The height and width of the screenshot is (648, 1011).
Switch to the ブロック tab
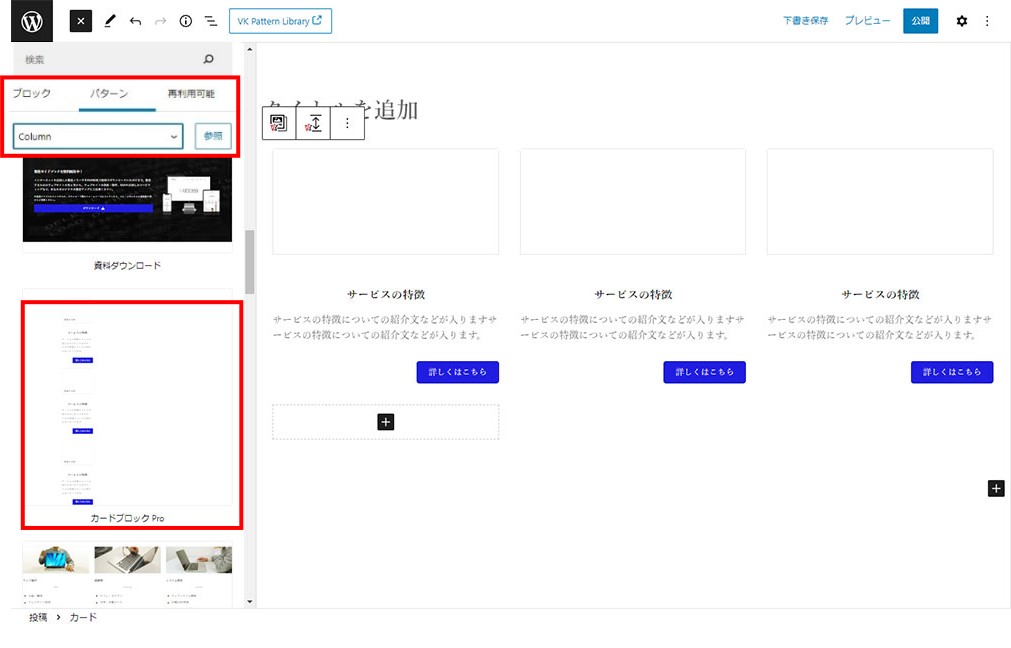coord(32,94)
